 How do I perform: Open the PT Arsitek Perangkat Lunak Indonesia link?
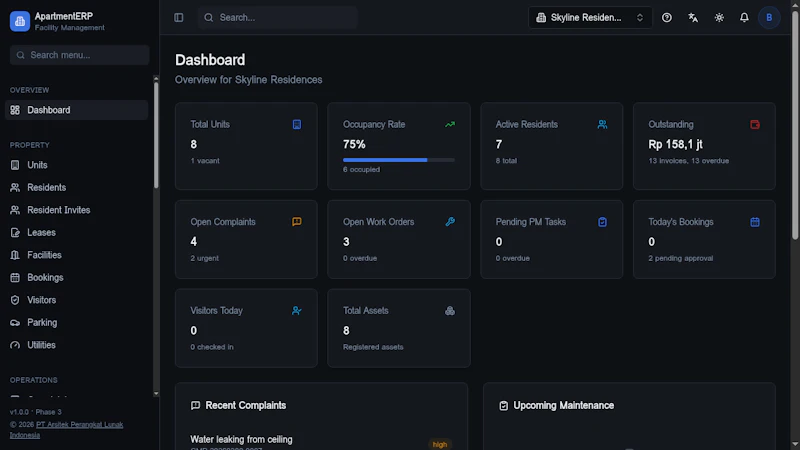click(x=66, y=430)
